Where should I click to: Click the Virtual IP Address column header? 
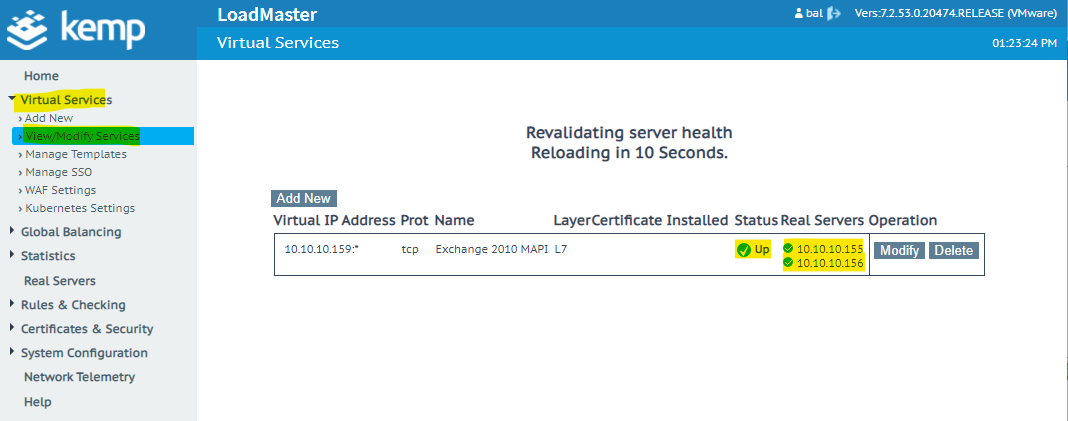click(x=334, y=221)
